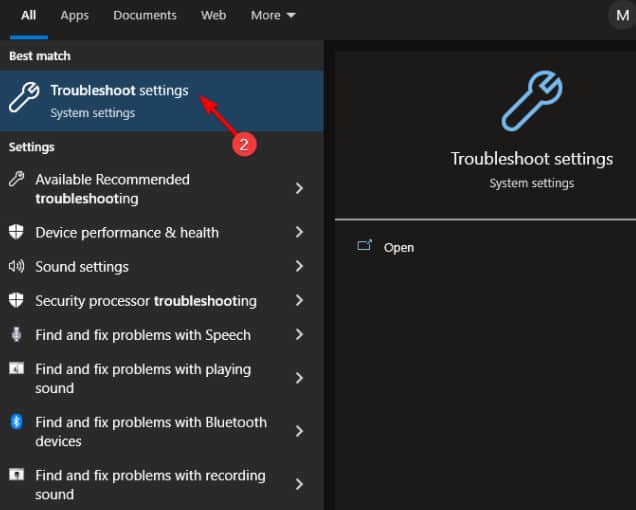Click the speaker icon next to Sound settings
The height and width of the screenshot is (510, 636).
16,267
